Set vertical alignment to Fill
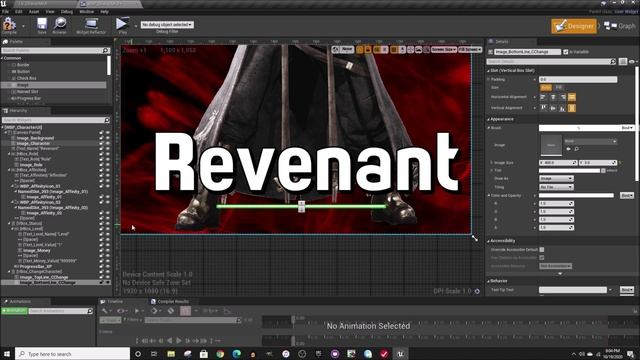640x360 pixels. pos(572,108)
